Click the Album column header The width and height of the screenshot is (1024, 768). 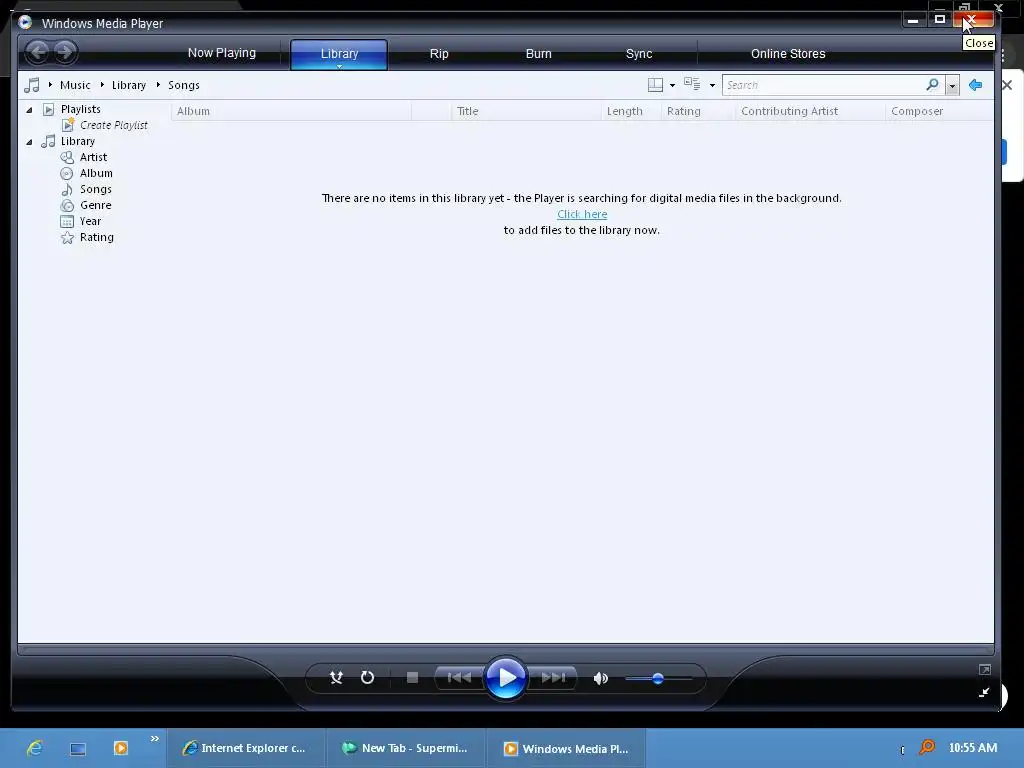pos(291,111)
